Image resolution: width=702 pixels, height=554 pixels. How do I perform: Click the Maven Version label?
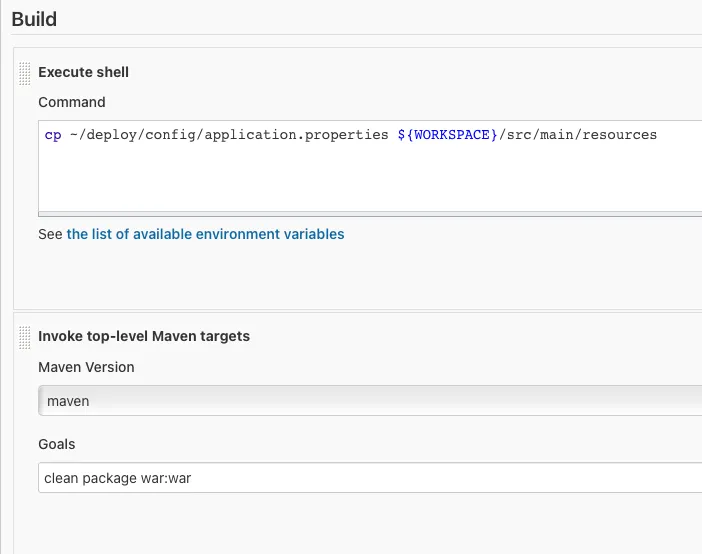(86, 367)
